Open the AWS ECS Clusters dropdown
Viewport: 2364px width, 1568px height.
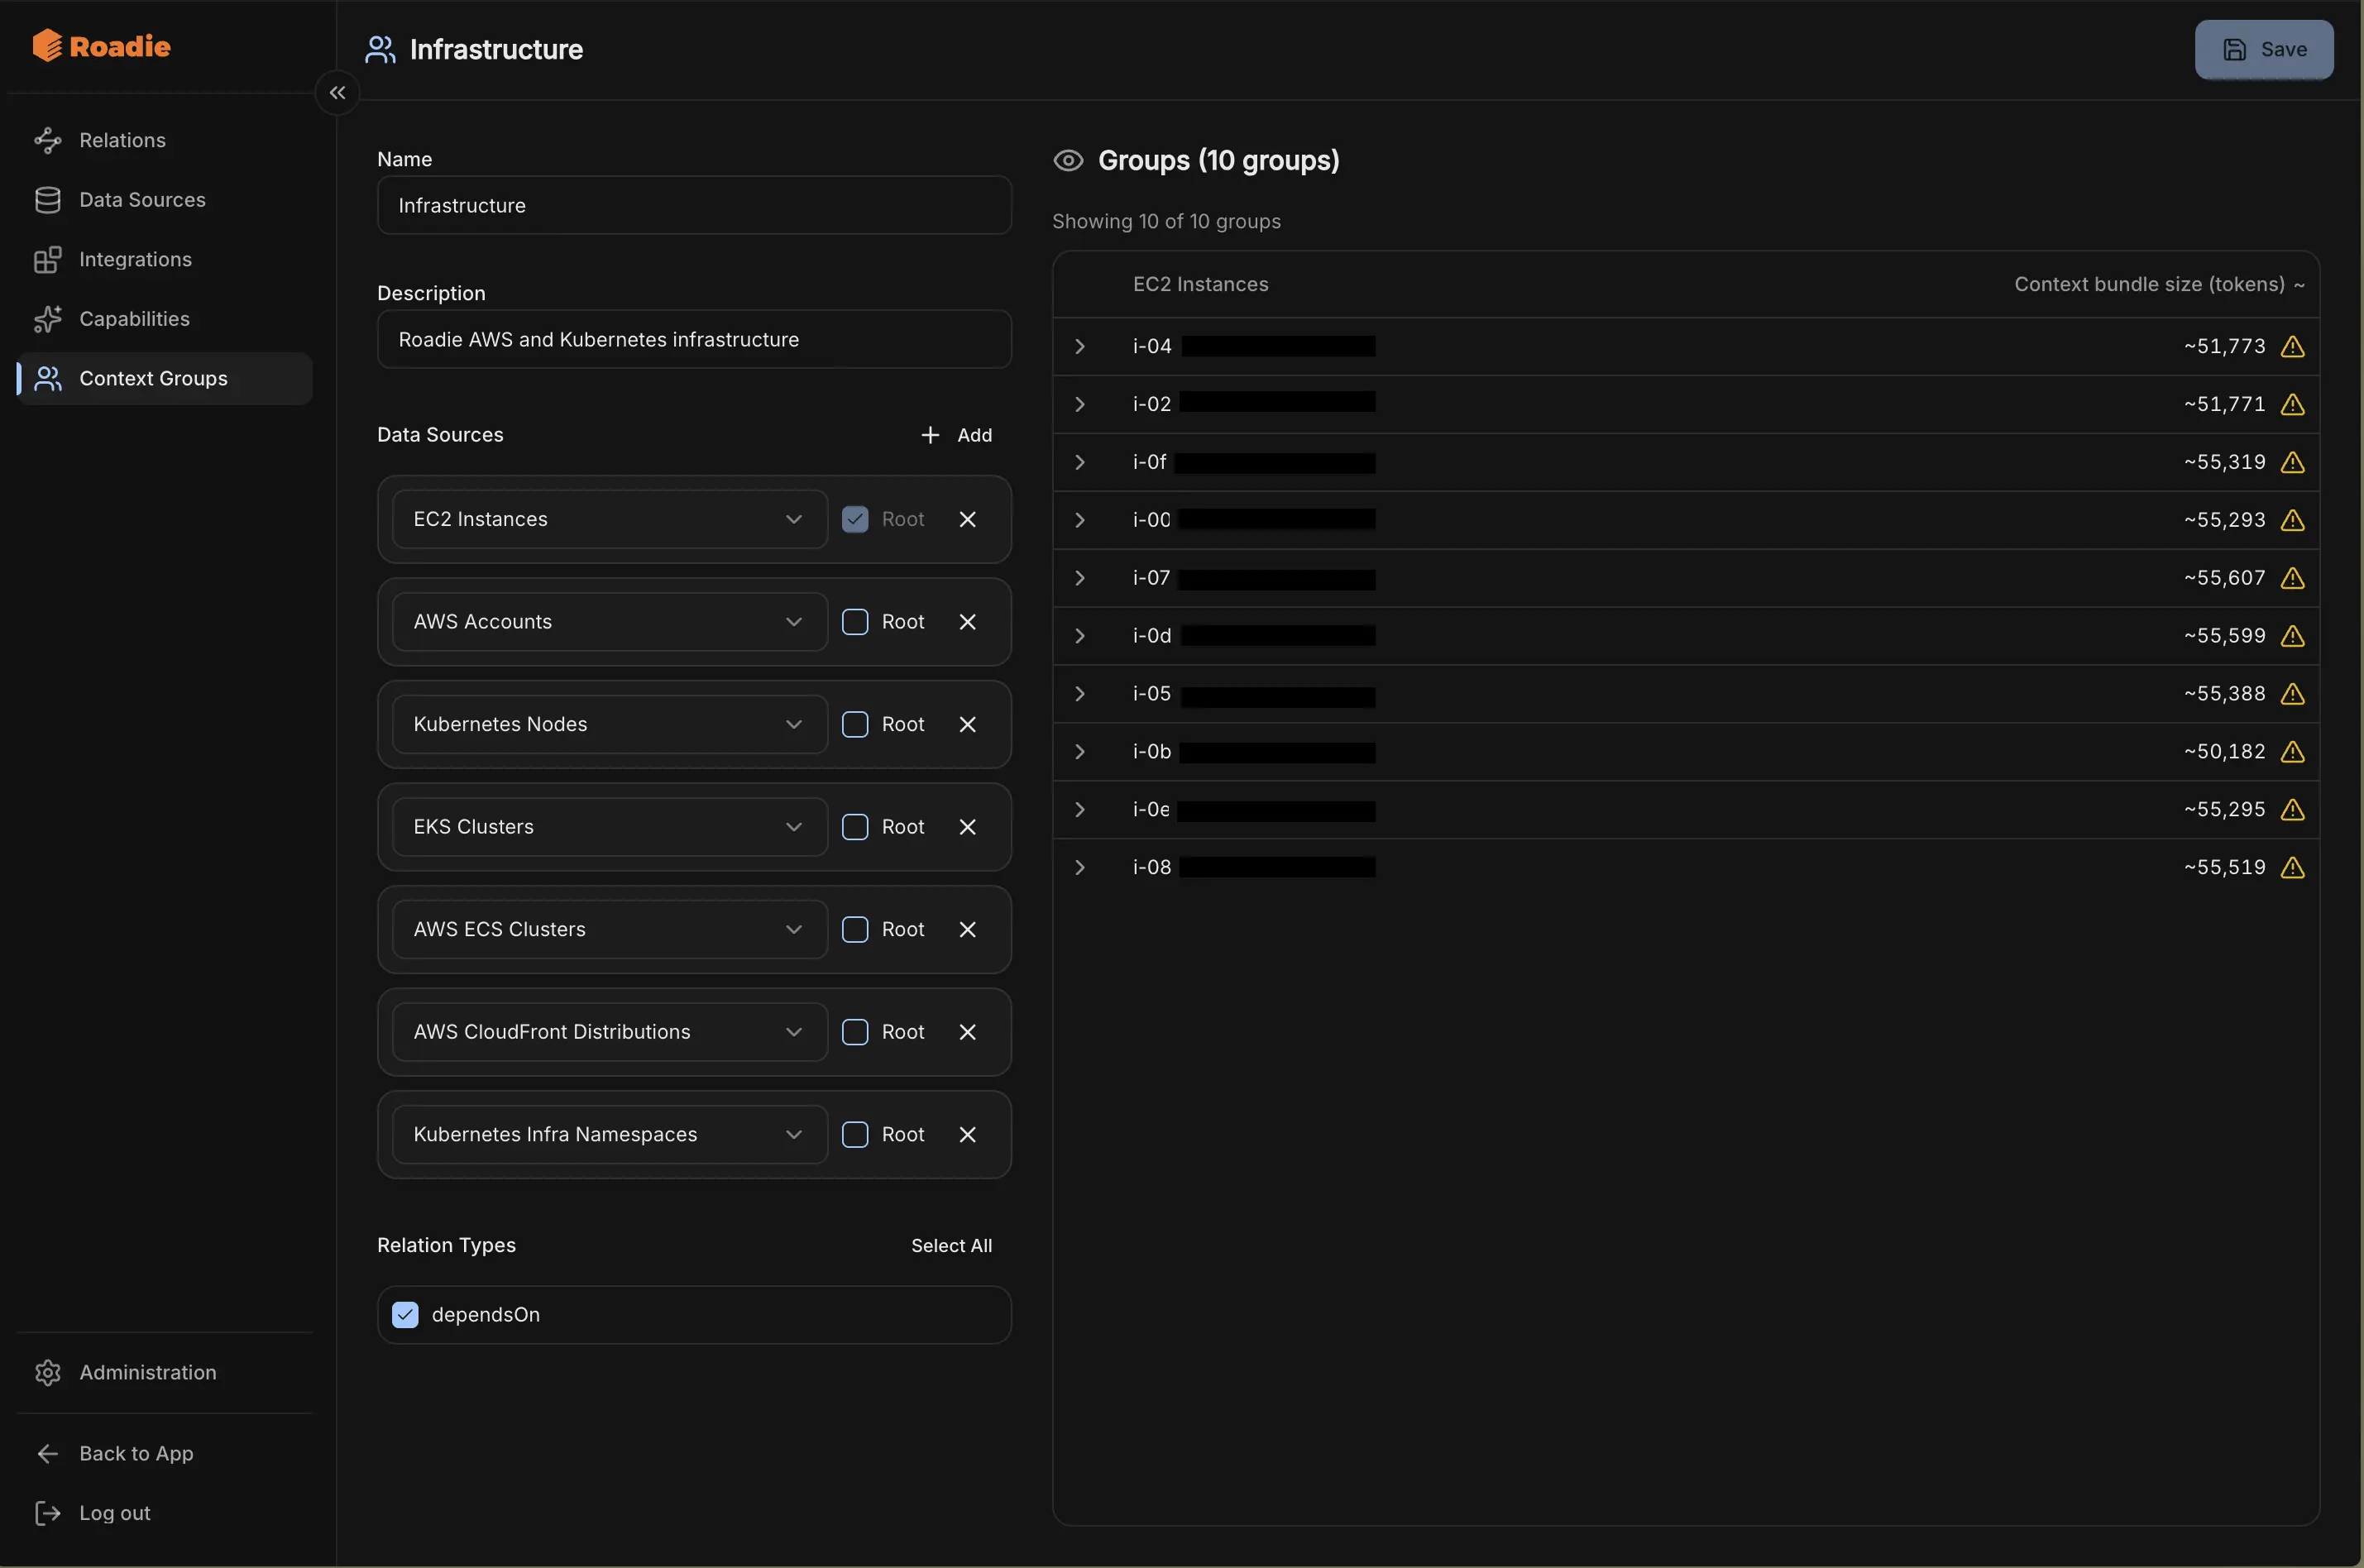610,929
